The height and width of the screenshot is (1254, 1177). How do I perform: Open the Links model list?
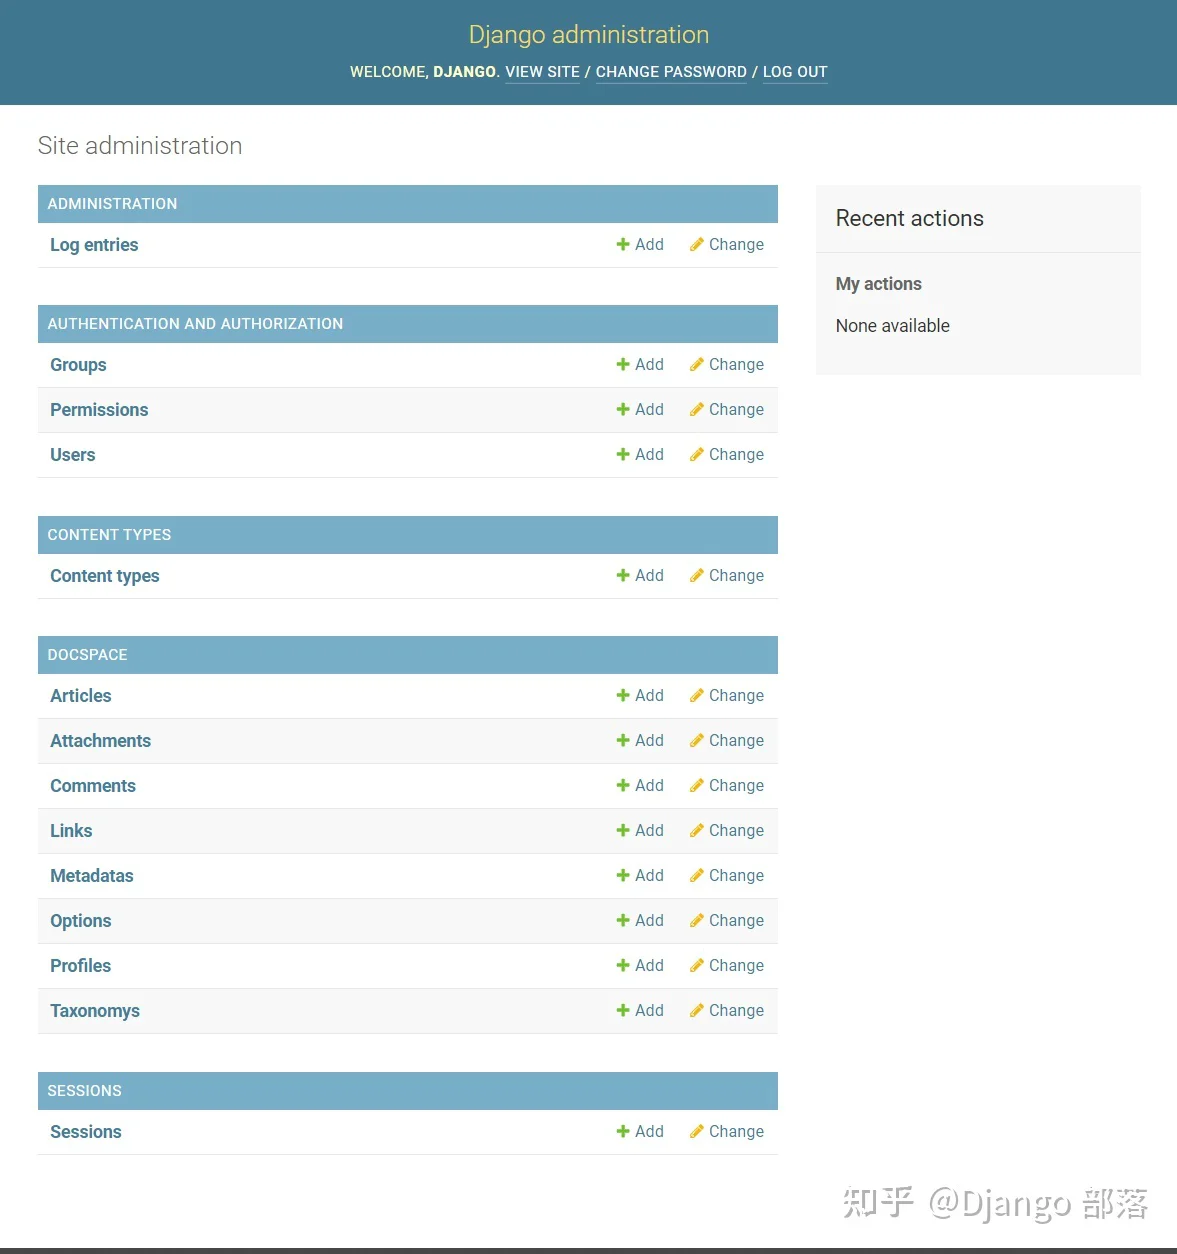coord(71,831)
